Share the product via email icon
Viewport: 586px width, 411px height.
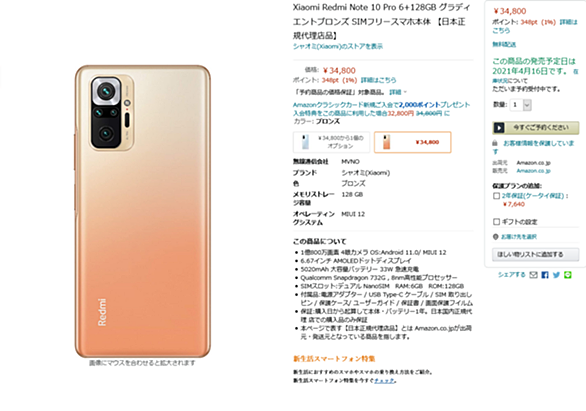tap(534, 275)
